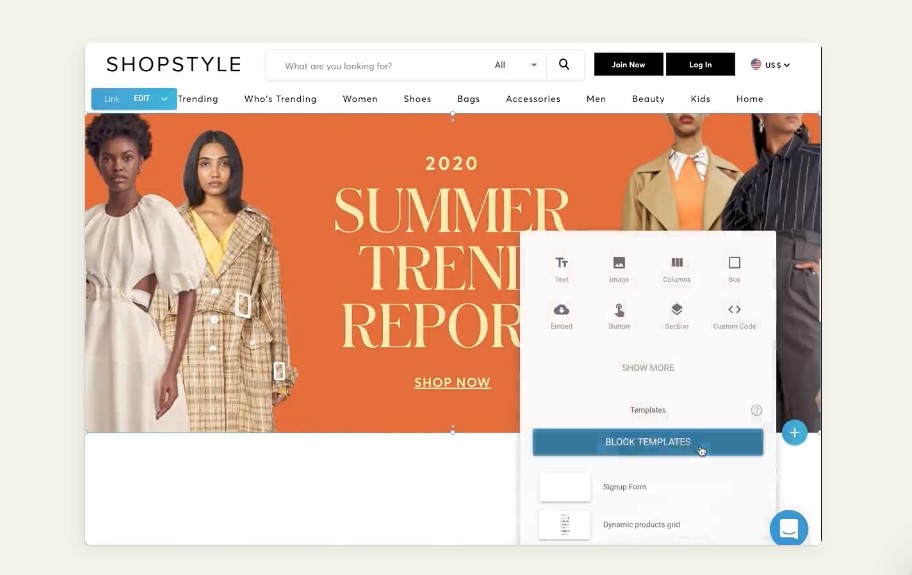
Task: Insert a Custom Code block
Action: (x=735, y=316)
